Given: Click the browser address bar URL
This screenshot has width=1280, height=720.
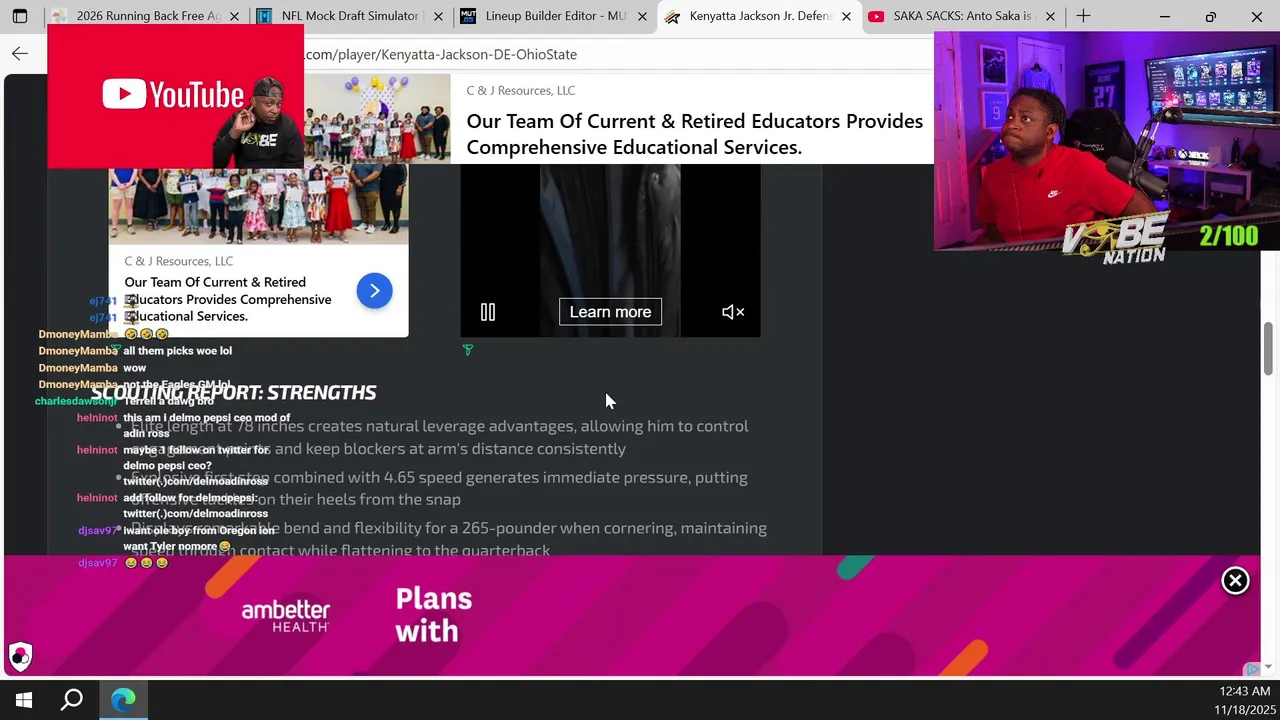Looking at the screenshot, I should (441, 54).
